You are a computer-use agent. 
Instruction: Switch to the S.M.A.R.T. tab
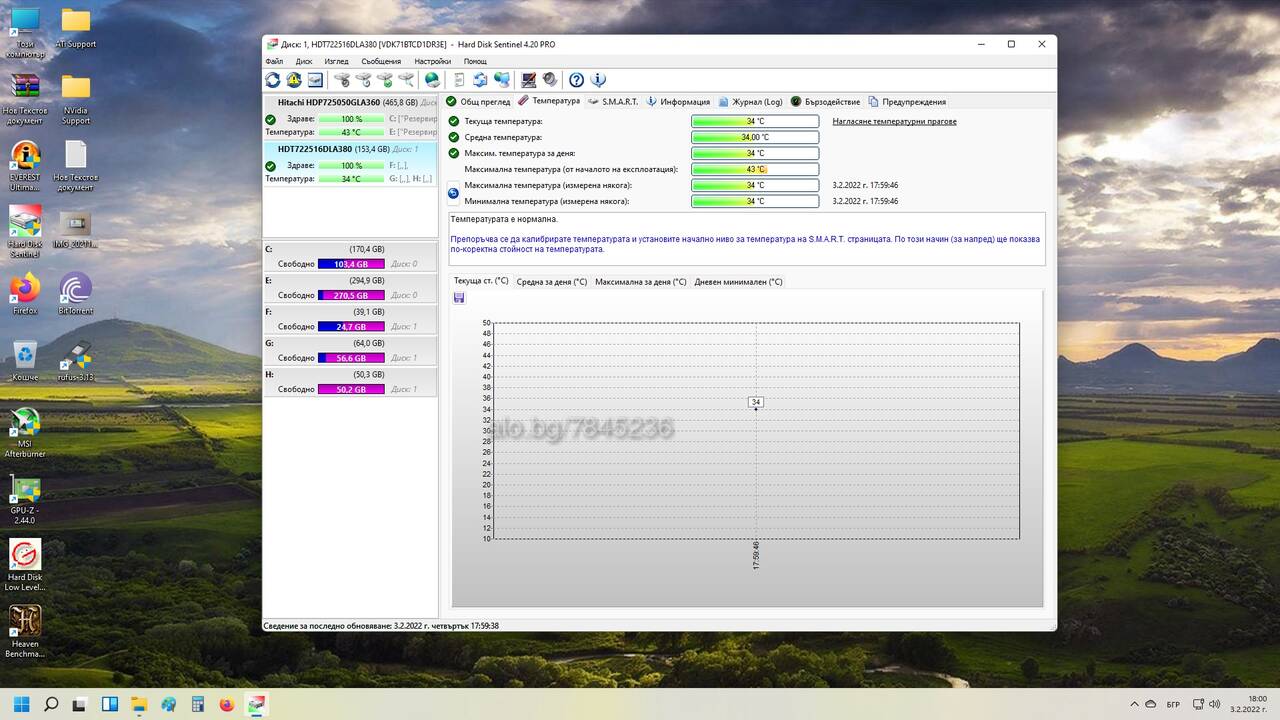[613, 101]
